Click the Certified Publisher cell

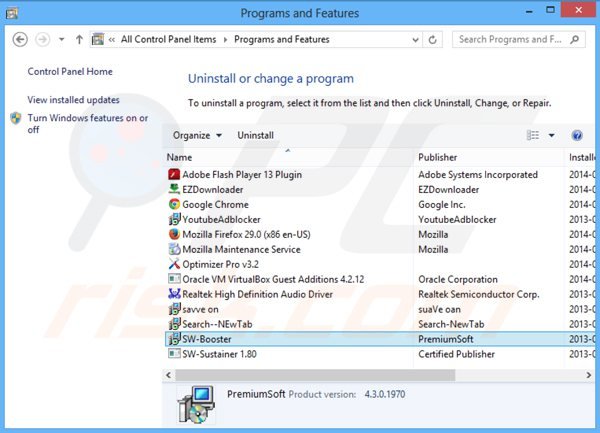coord(457,354)
